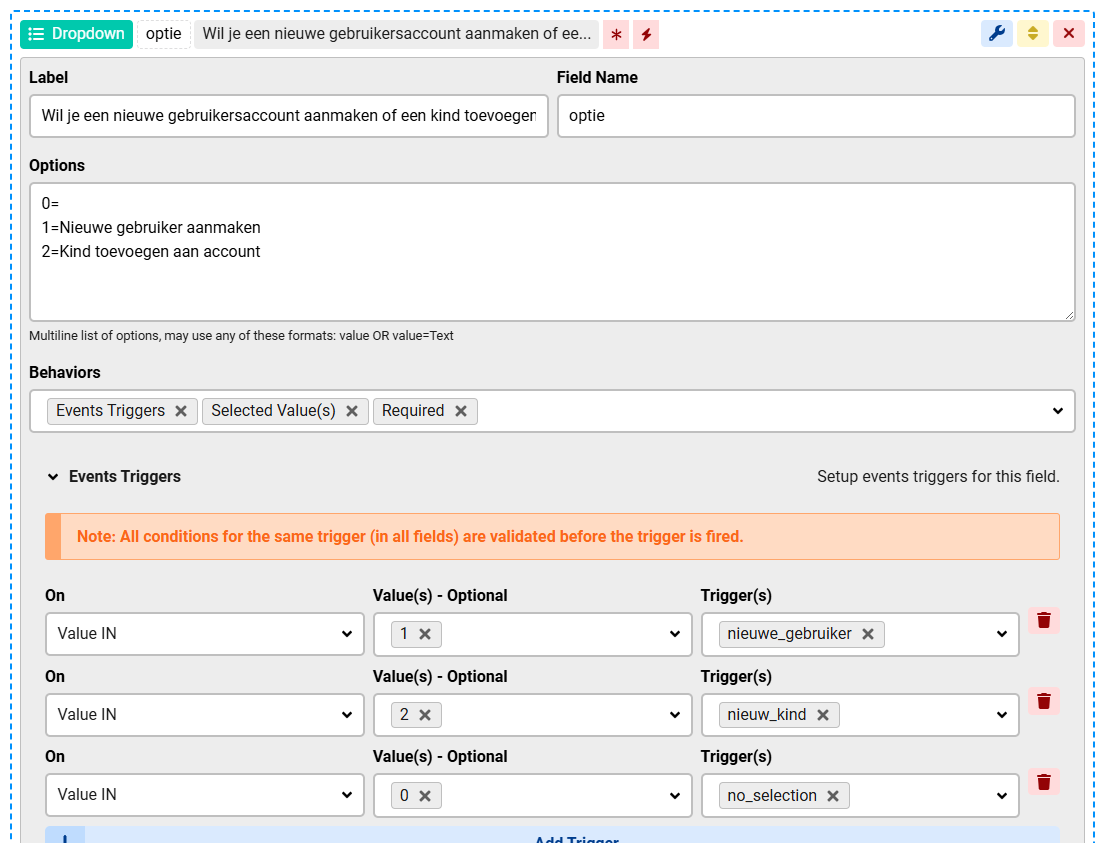Viewport: 1105px width, 843px height.
Task: Click the red asterisk required indicator
Action: (616, 35)
